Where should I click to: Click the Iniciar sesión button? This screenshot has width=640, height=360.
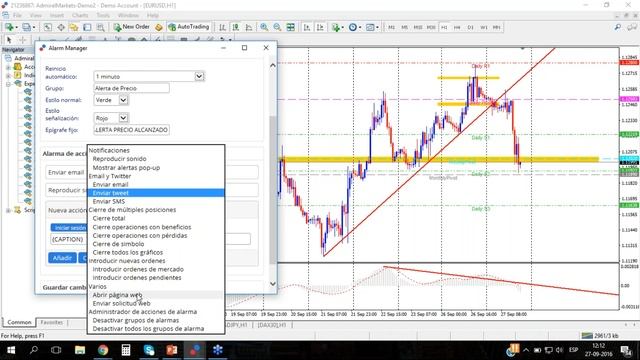point(69,227)
